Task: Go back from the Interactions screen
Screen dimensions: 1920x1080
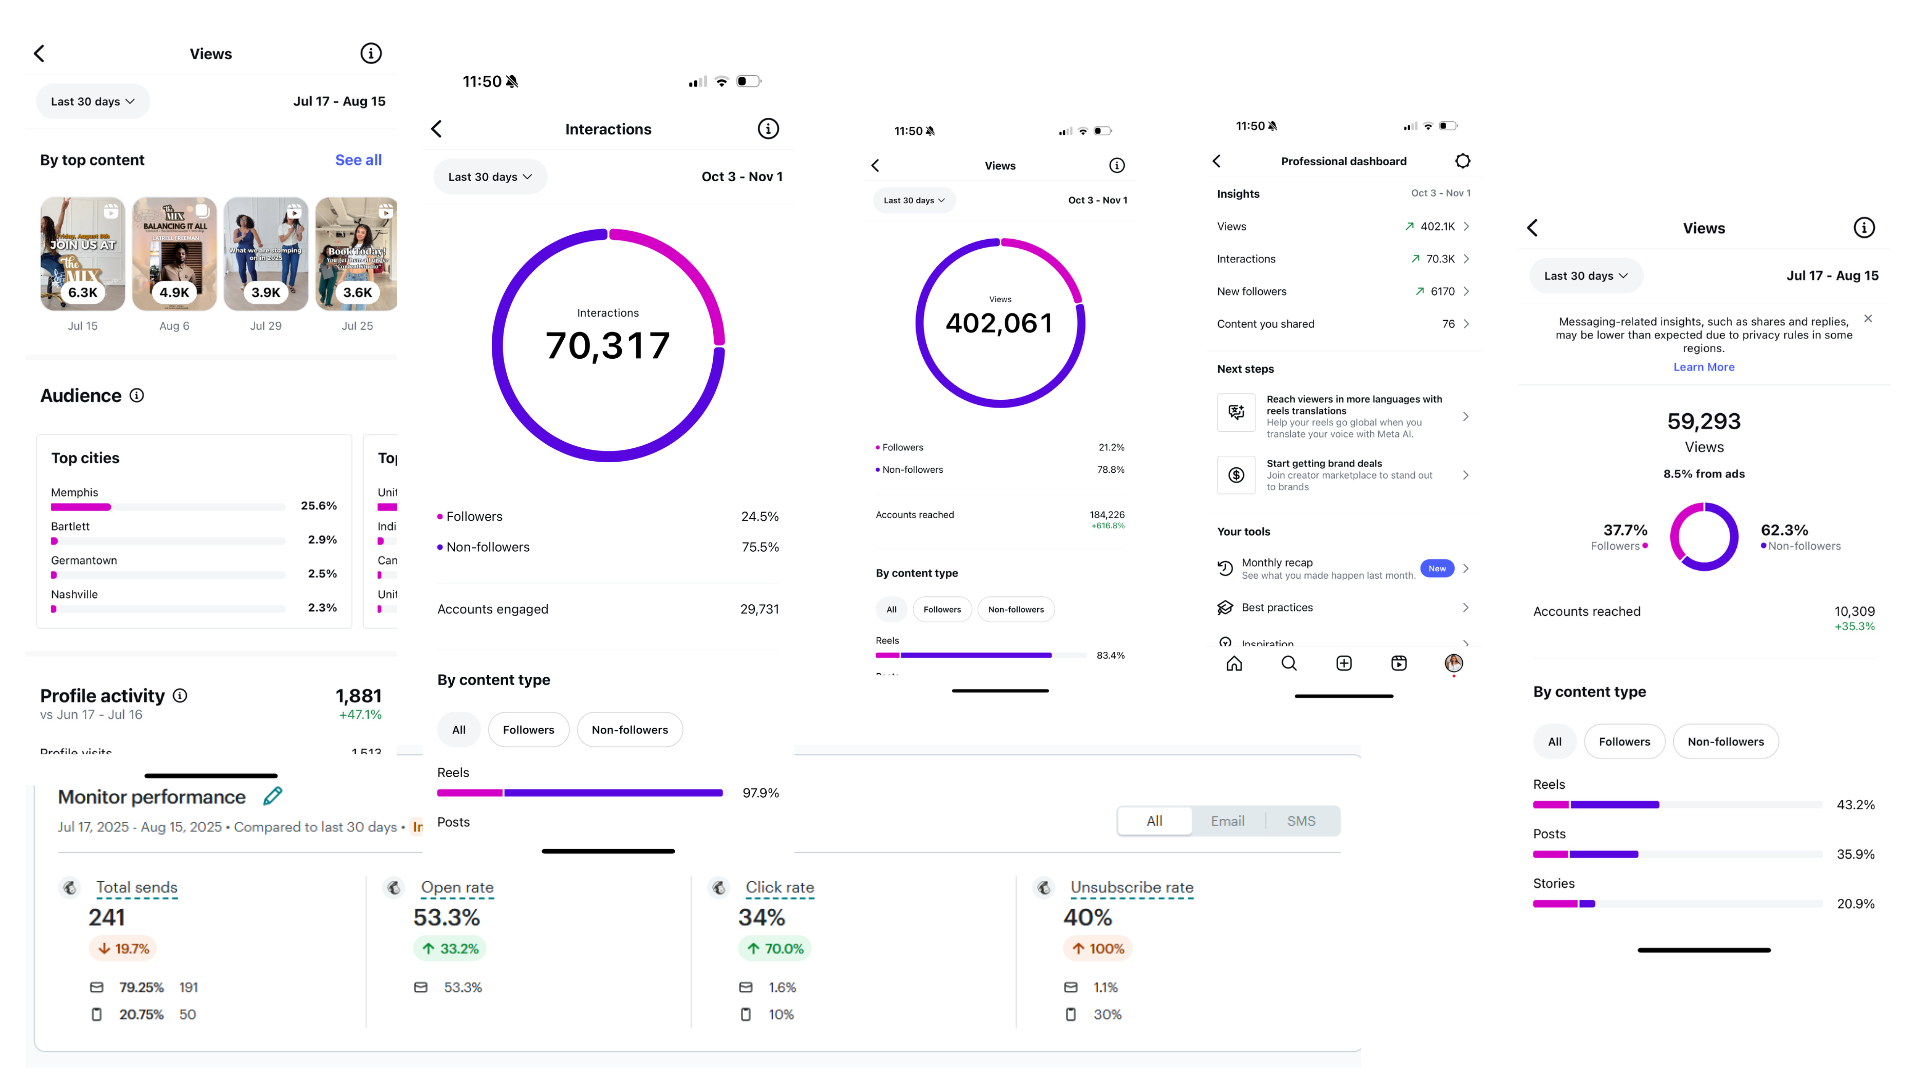Action: [x=437, y=129]
